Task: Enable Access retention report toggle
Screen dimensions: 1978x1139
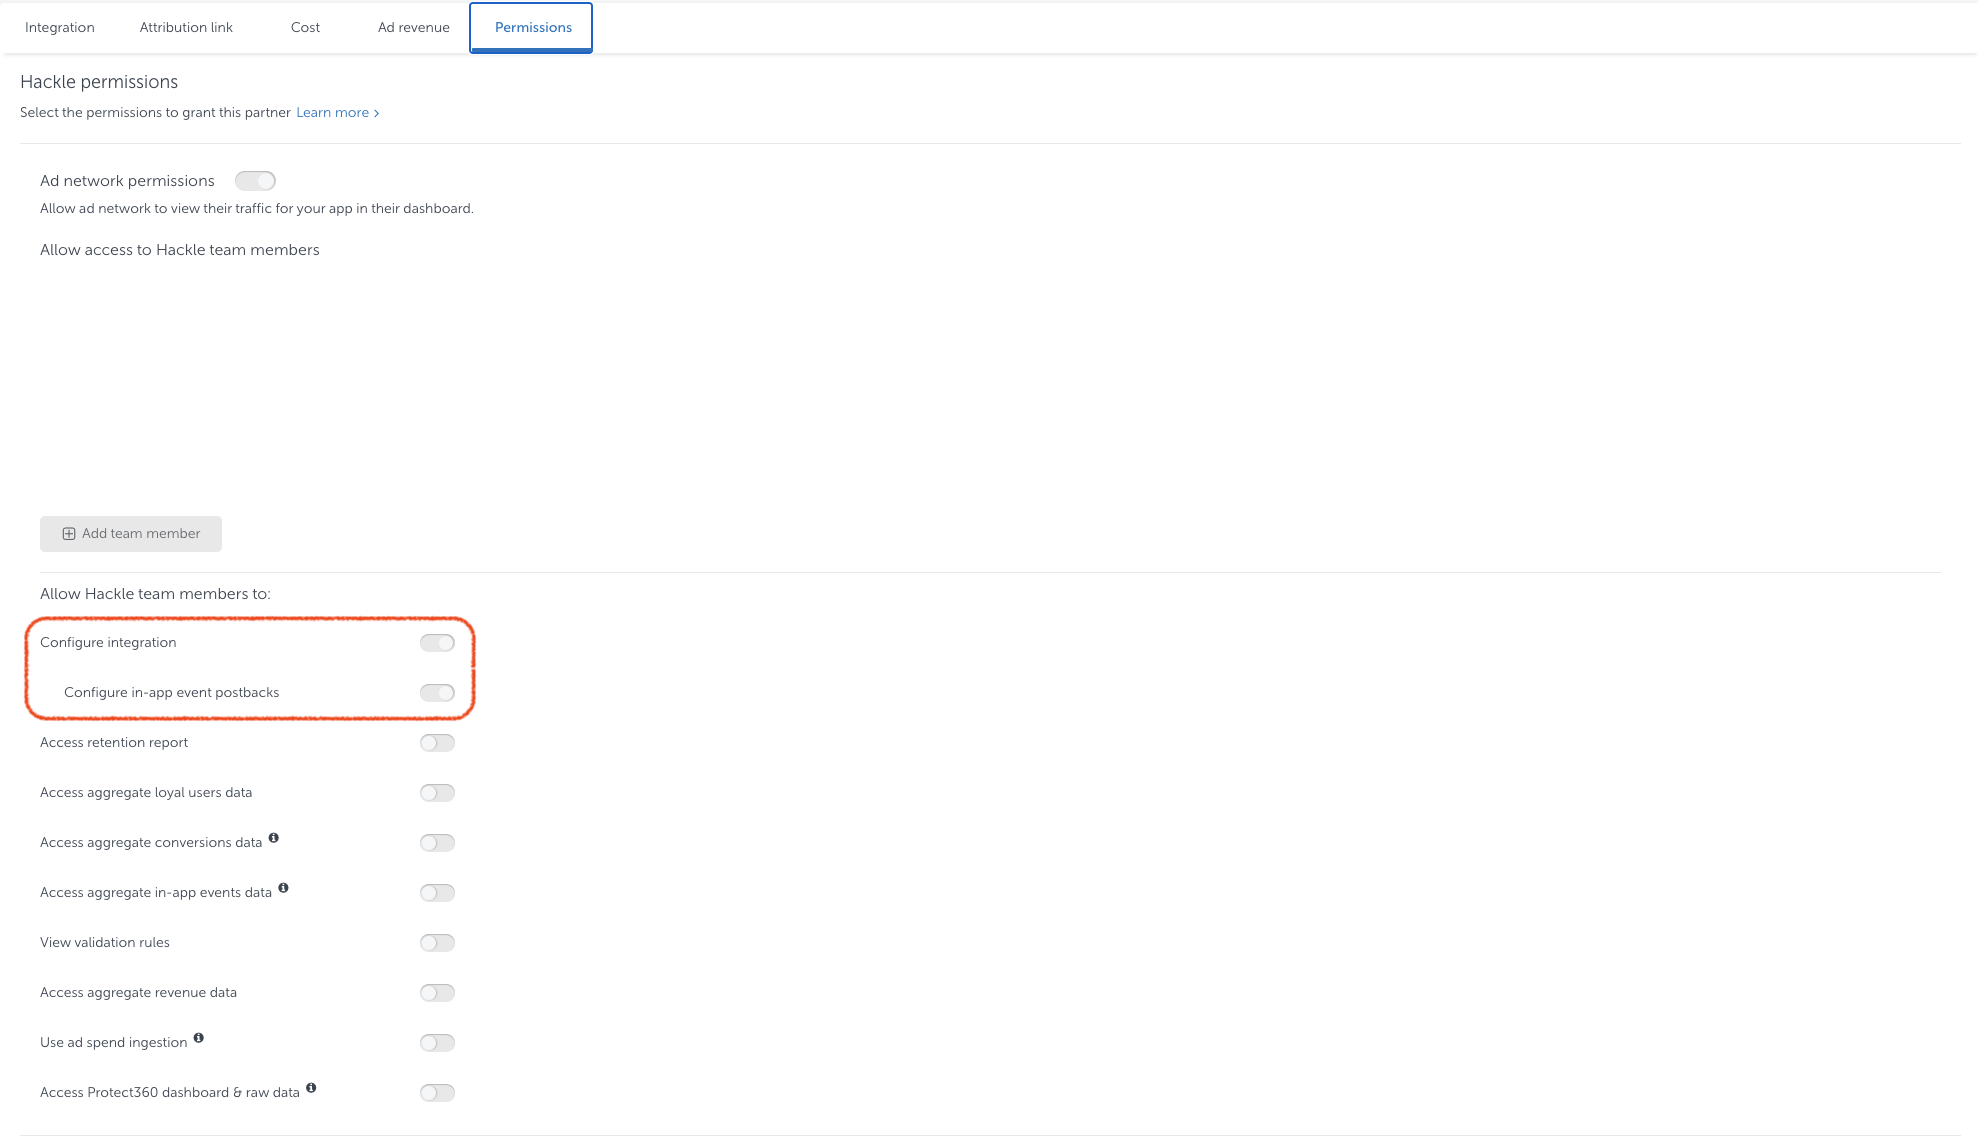Action: point(437,742)
